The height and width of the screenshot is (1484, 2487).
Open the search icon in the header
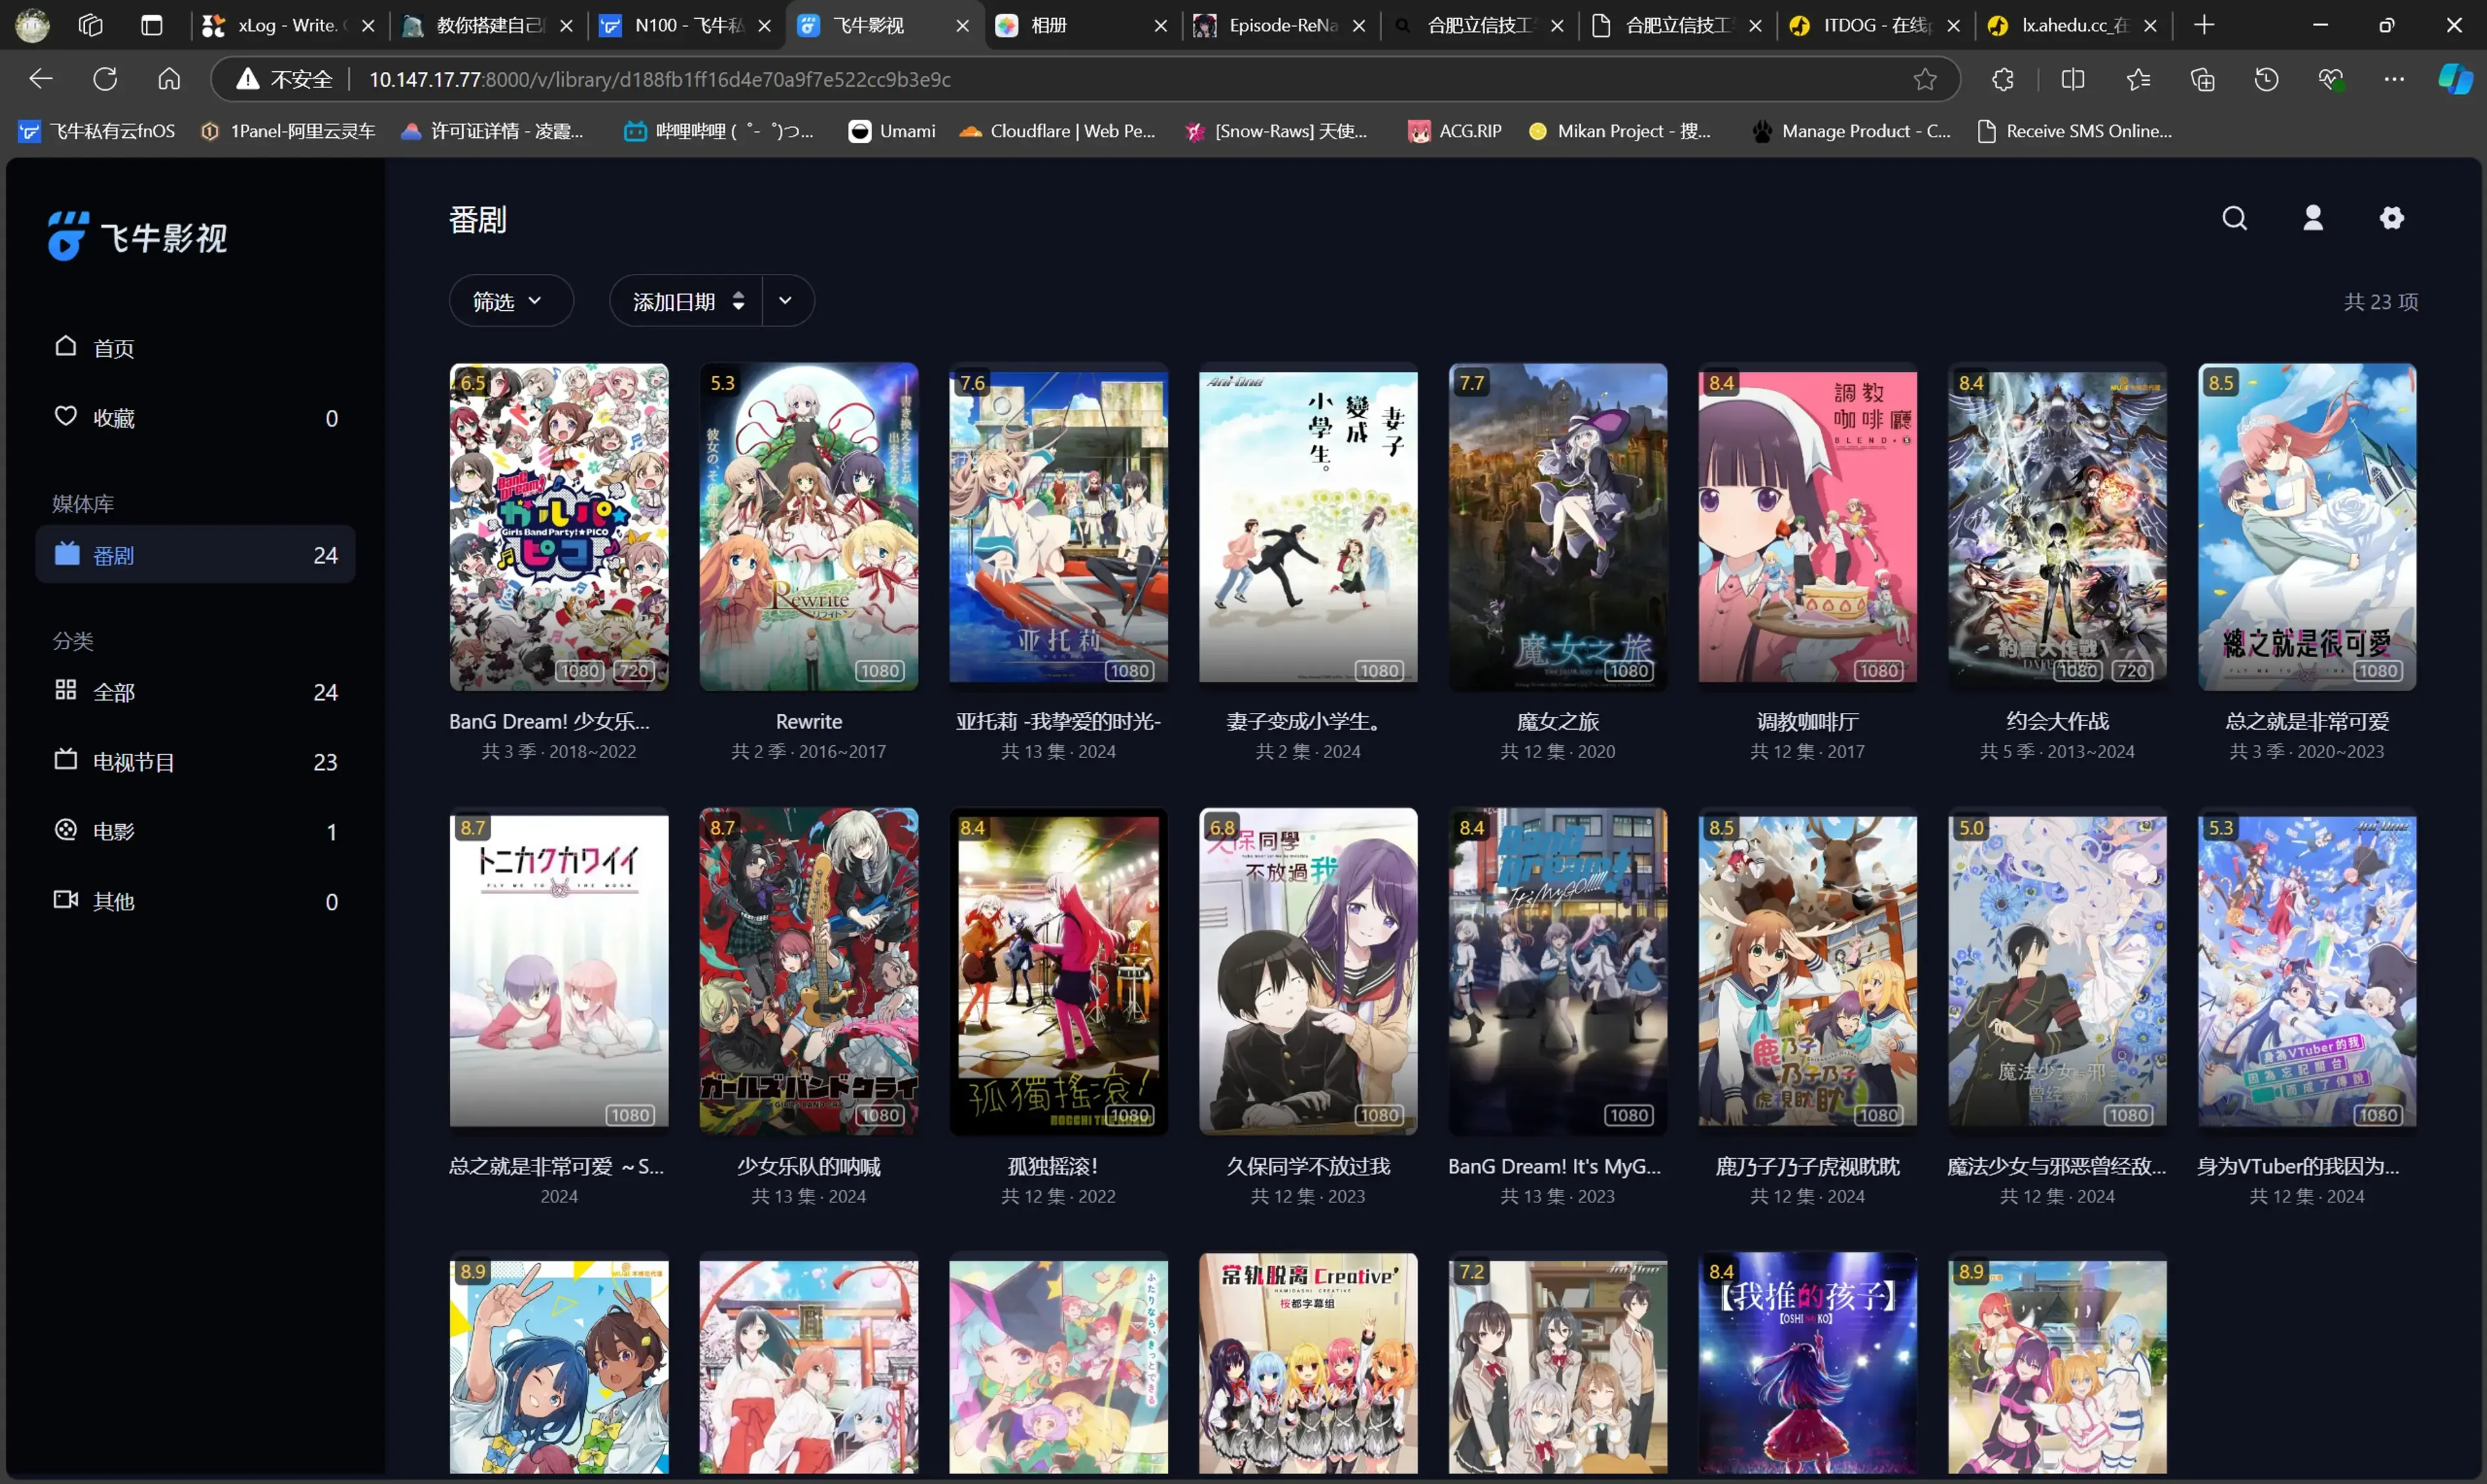pos(2234,218)
